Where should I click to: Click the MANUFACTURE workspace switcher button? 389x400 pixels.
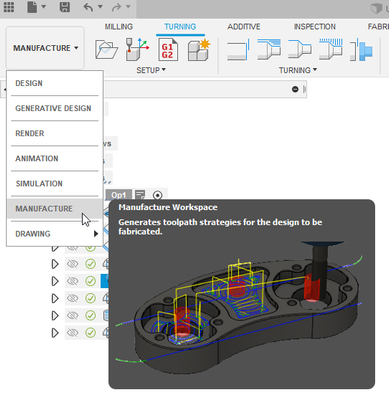45,48
